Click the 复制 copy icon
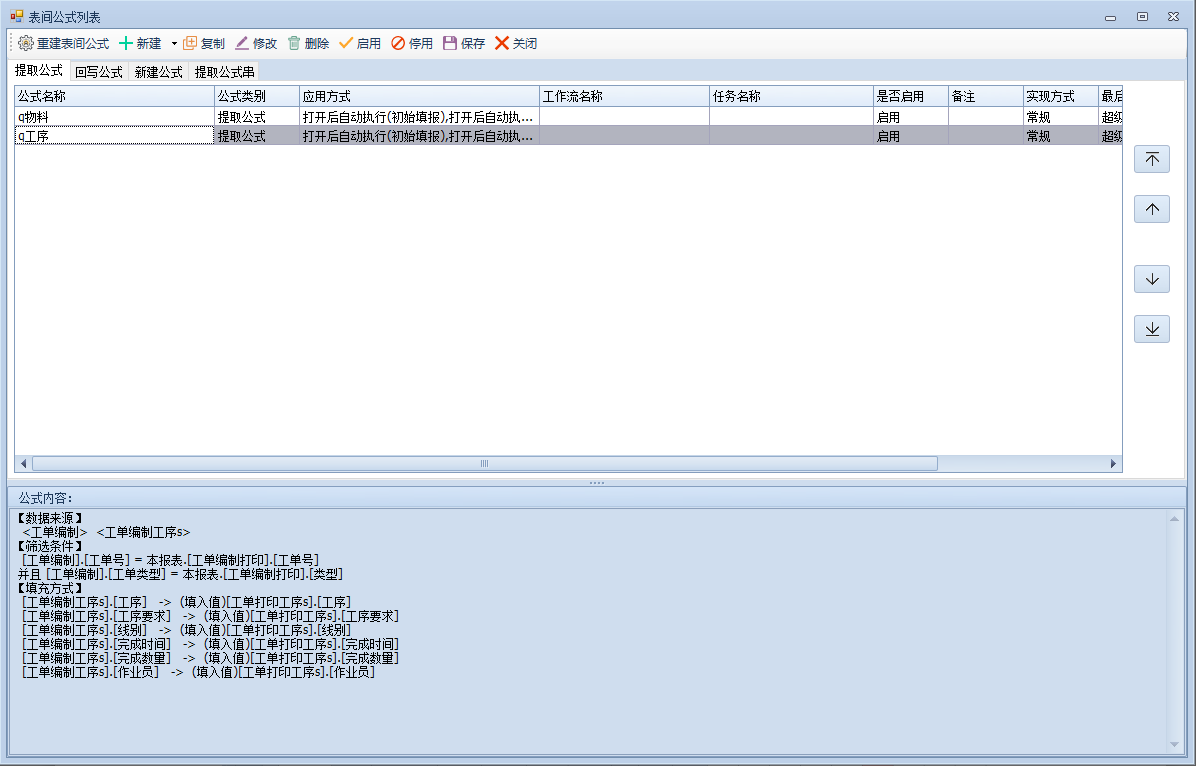The image size is (1196, 766). [190, 44]
